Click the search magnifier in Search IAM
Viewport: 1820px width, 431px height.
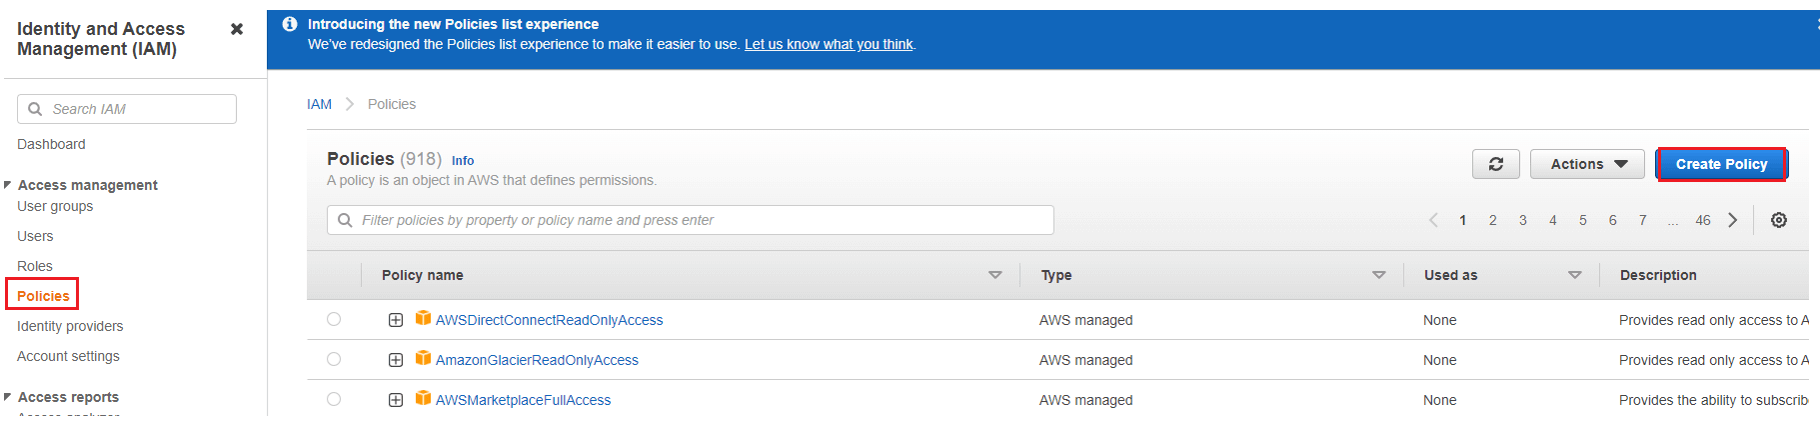click(x=35, y=109)
